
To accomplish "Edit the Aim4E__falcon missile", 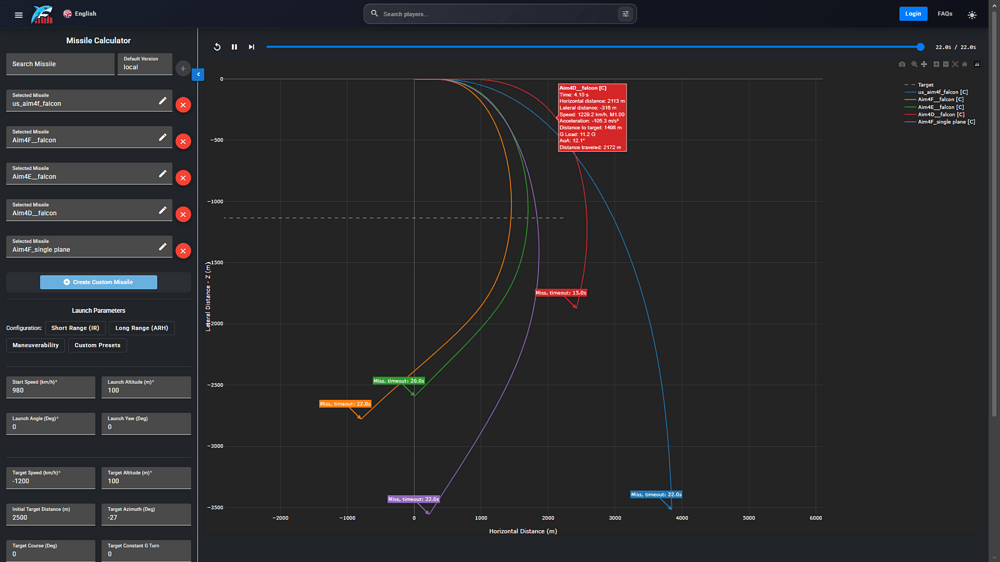I will 163,174.
